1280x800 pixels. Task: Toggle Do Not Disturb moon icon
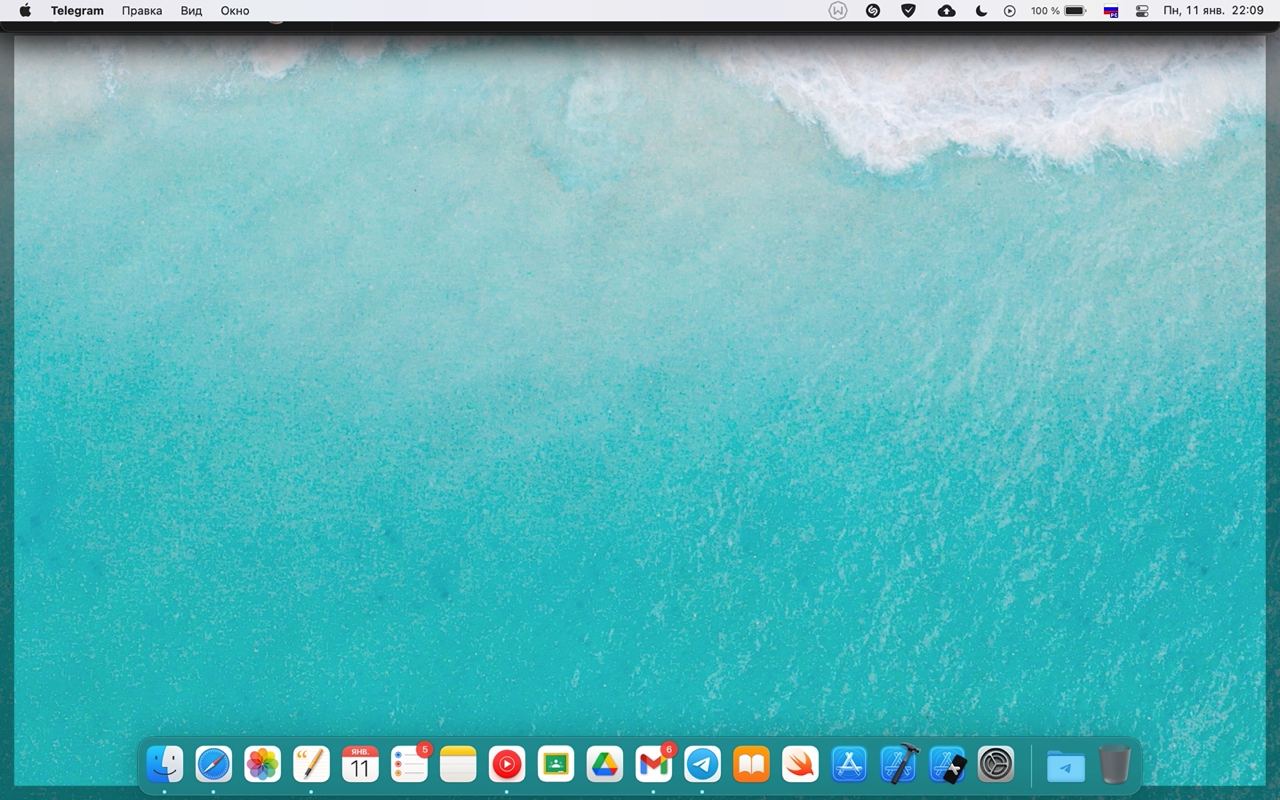coord(981,11)
